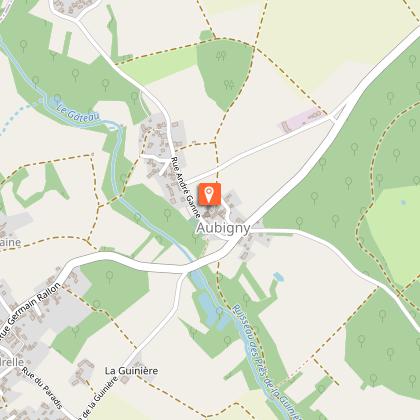Click the orange location pin marker
Screen dimensions: 420x420
click(210, 194)
